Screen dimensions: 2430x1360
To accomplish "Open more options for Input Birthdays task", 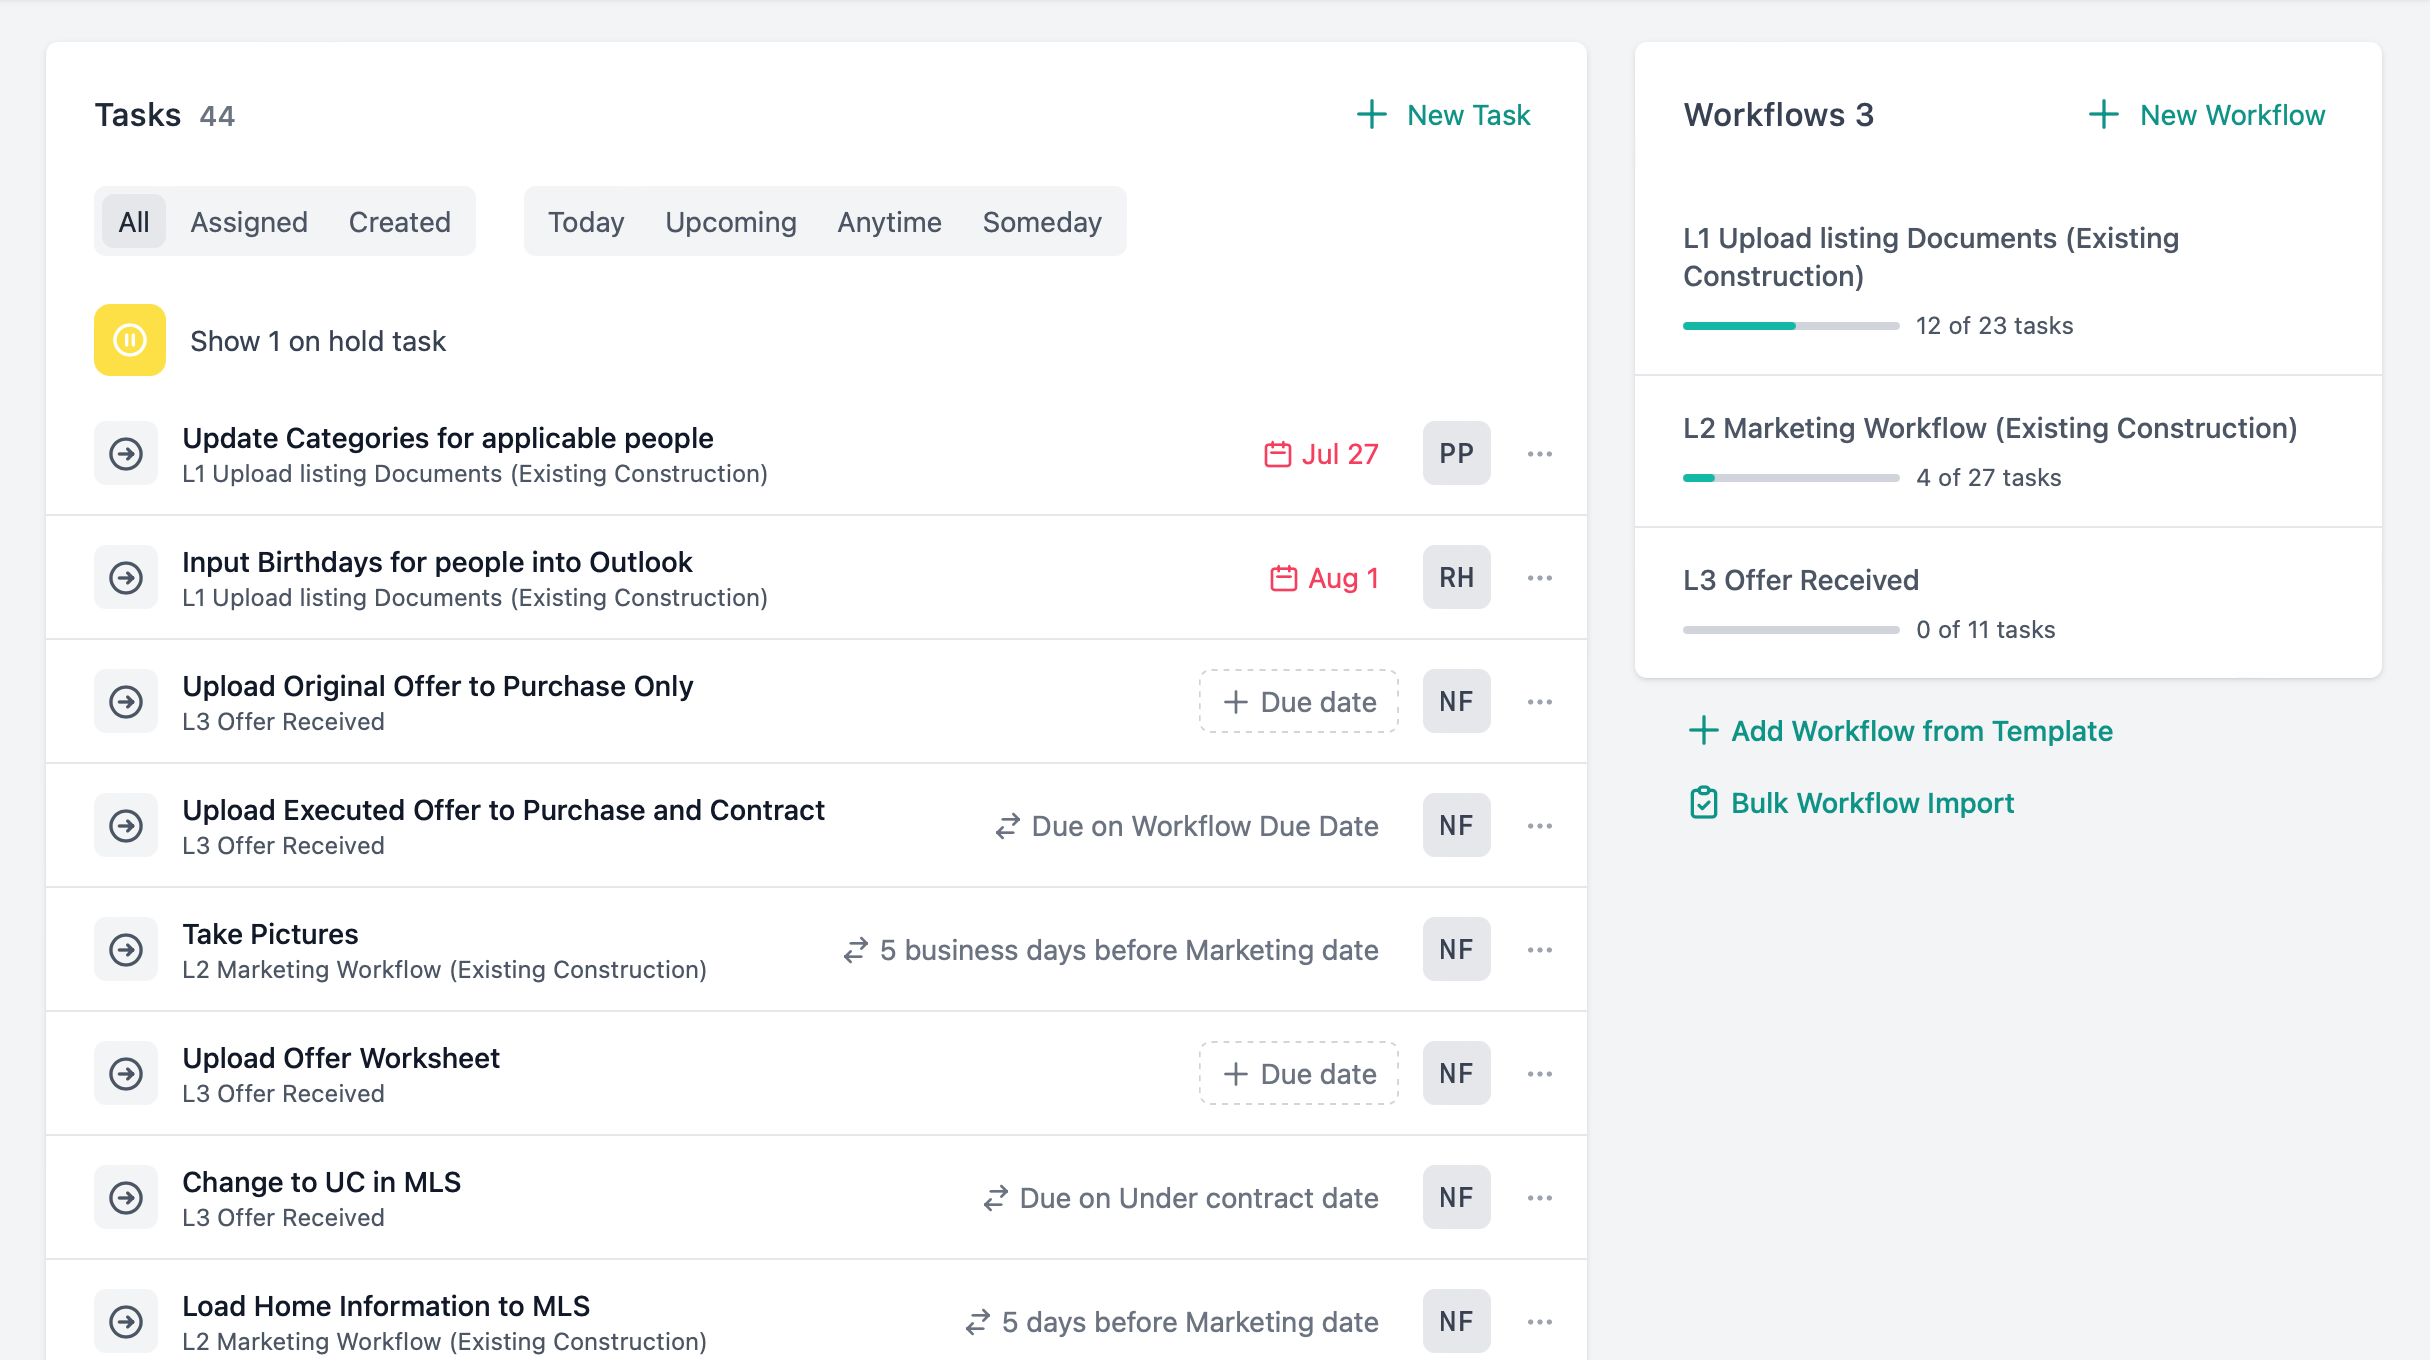I will point(1540,578).
